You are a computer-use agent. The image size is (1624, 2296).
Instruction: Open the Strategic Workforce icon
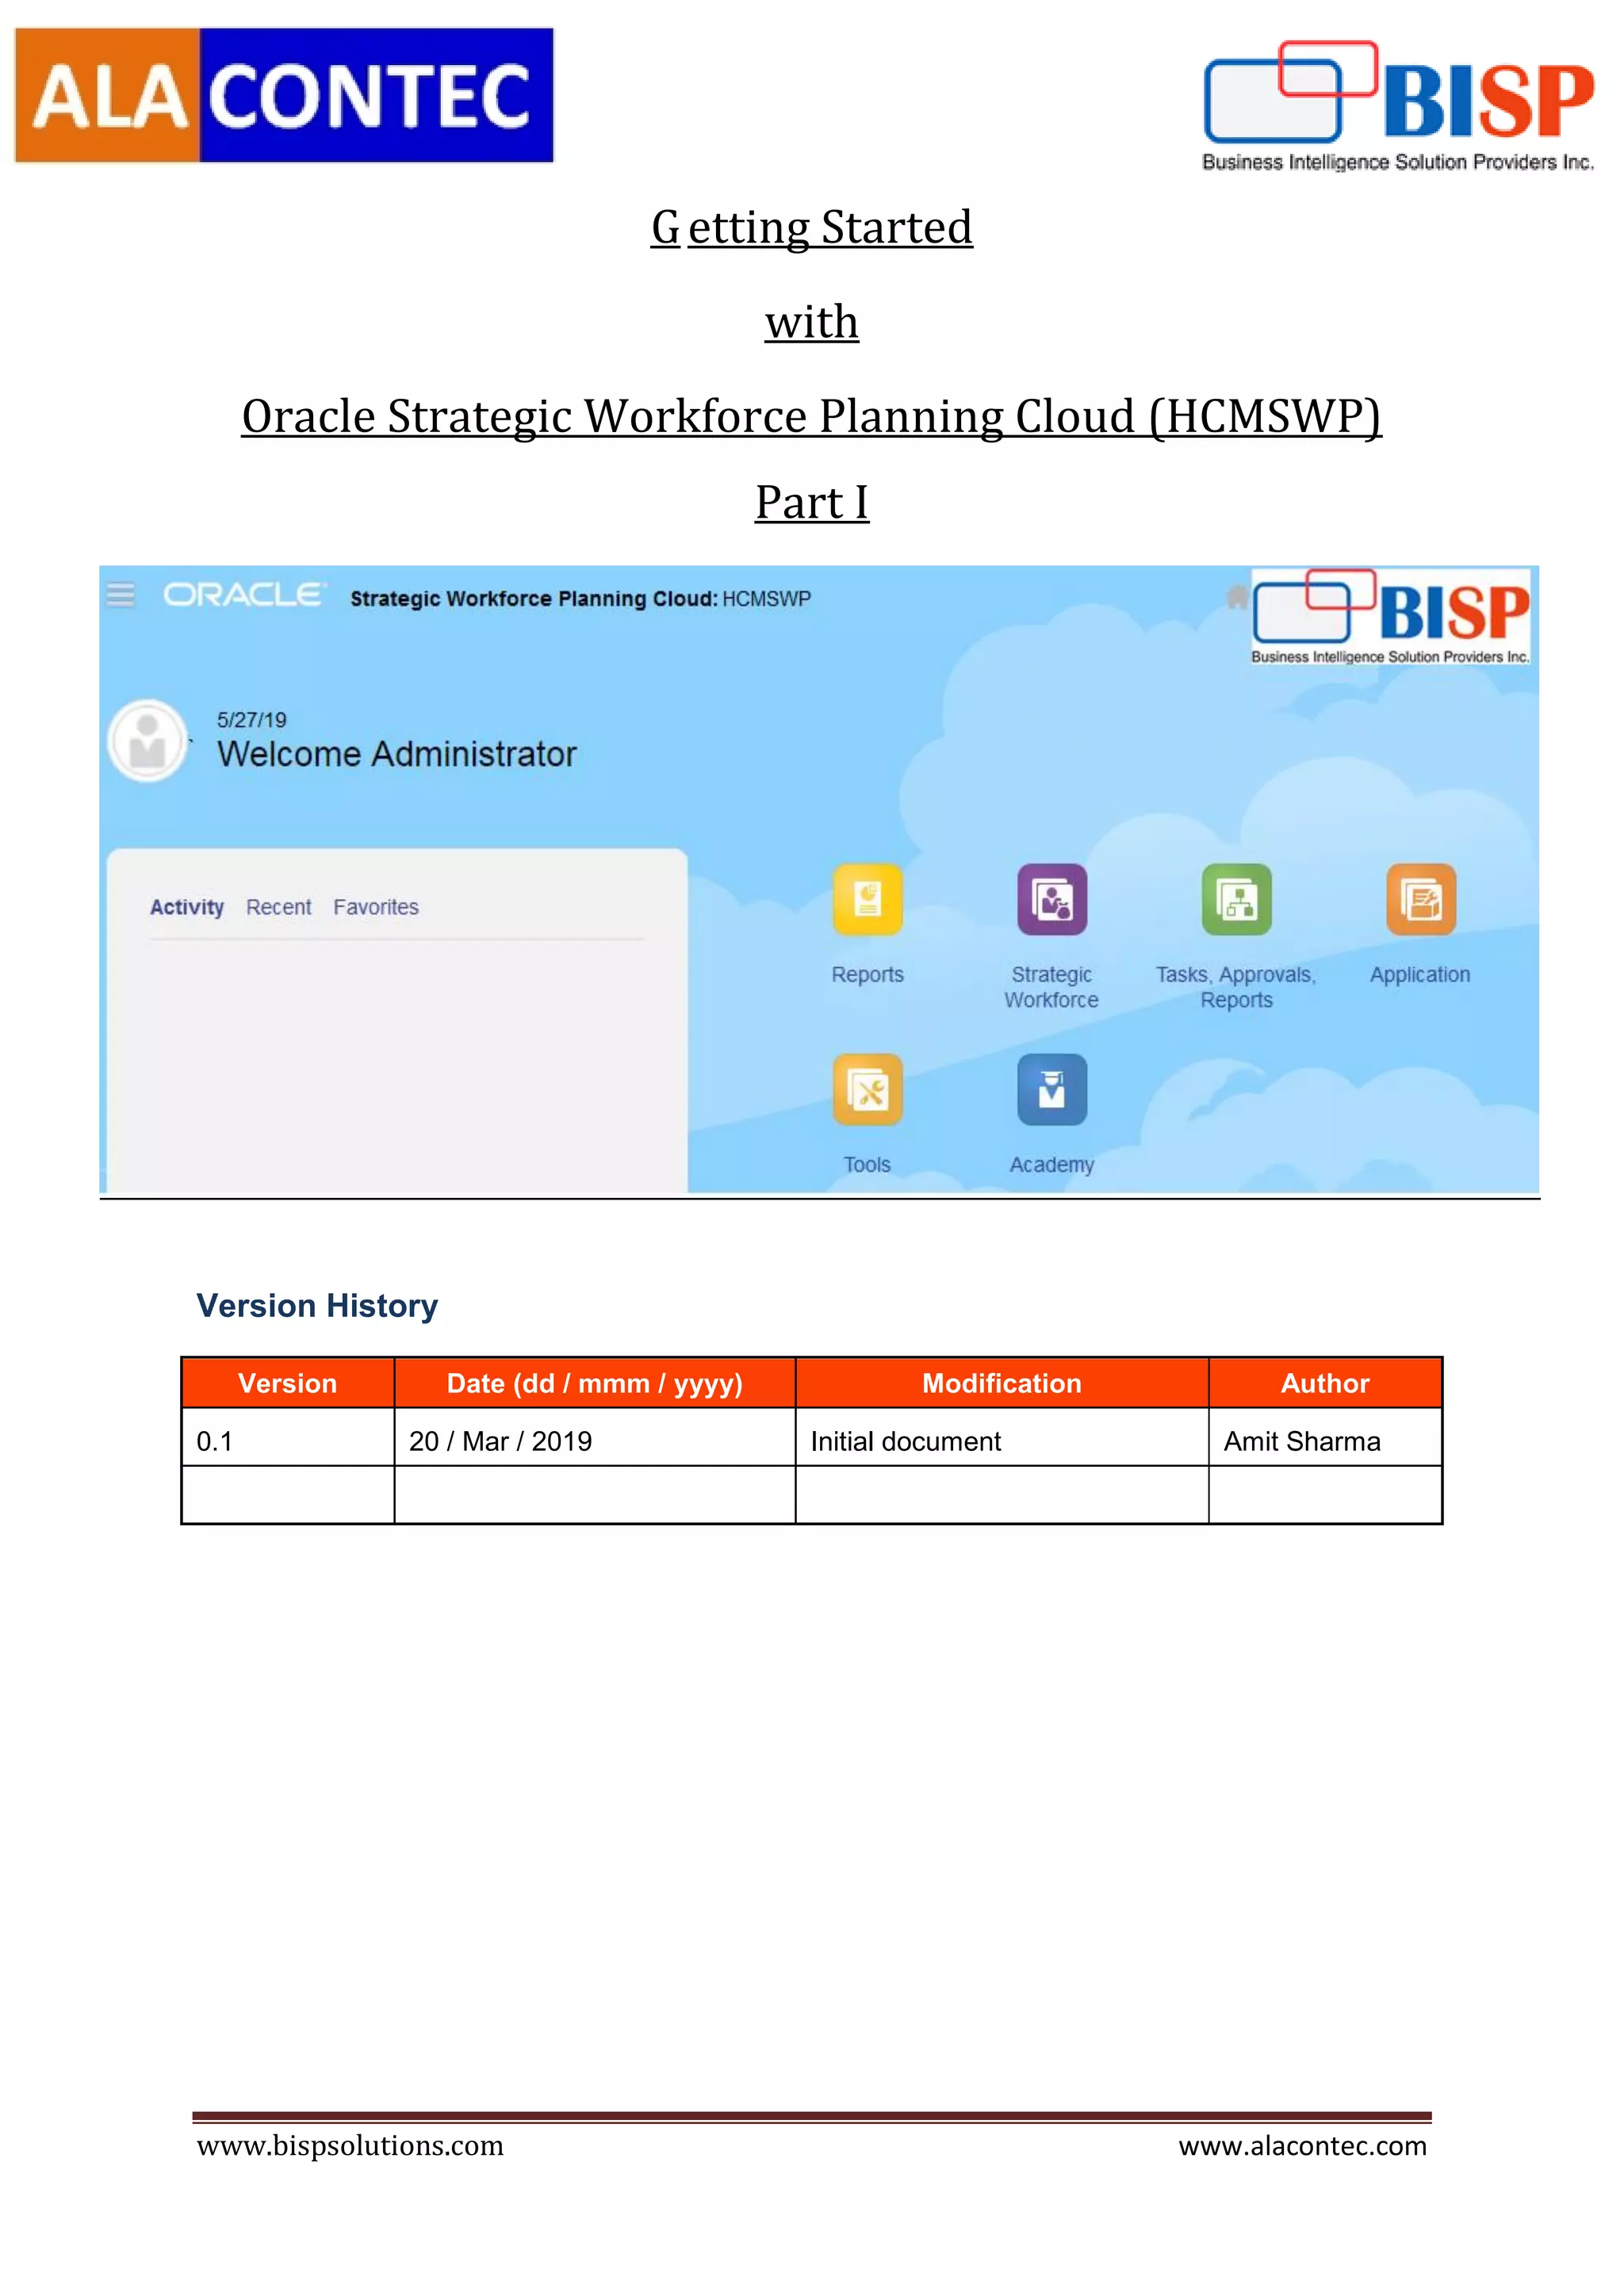(x=1051, y=899)
